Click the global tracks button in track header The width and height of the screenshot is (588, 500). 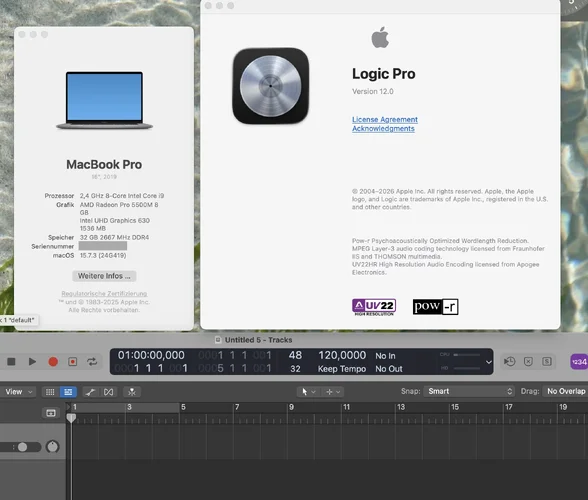[51, 413]
